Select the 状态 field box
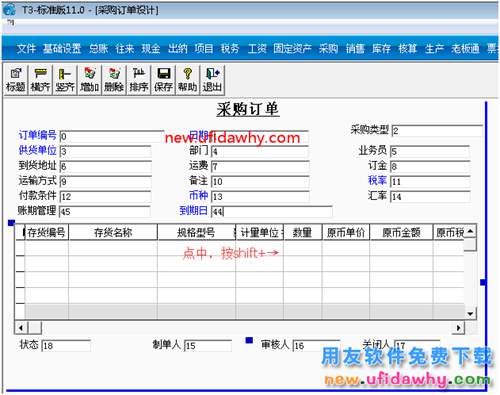Viewport: 500px width, 395px height. (66, 345)
